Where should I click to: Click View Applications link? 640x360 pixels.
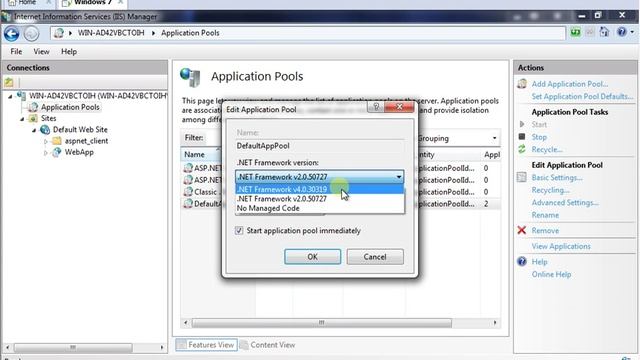point(561,246)
